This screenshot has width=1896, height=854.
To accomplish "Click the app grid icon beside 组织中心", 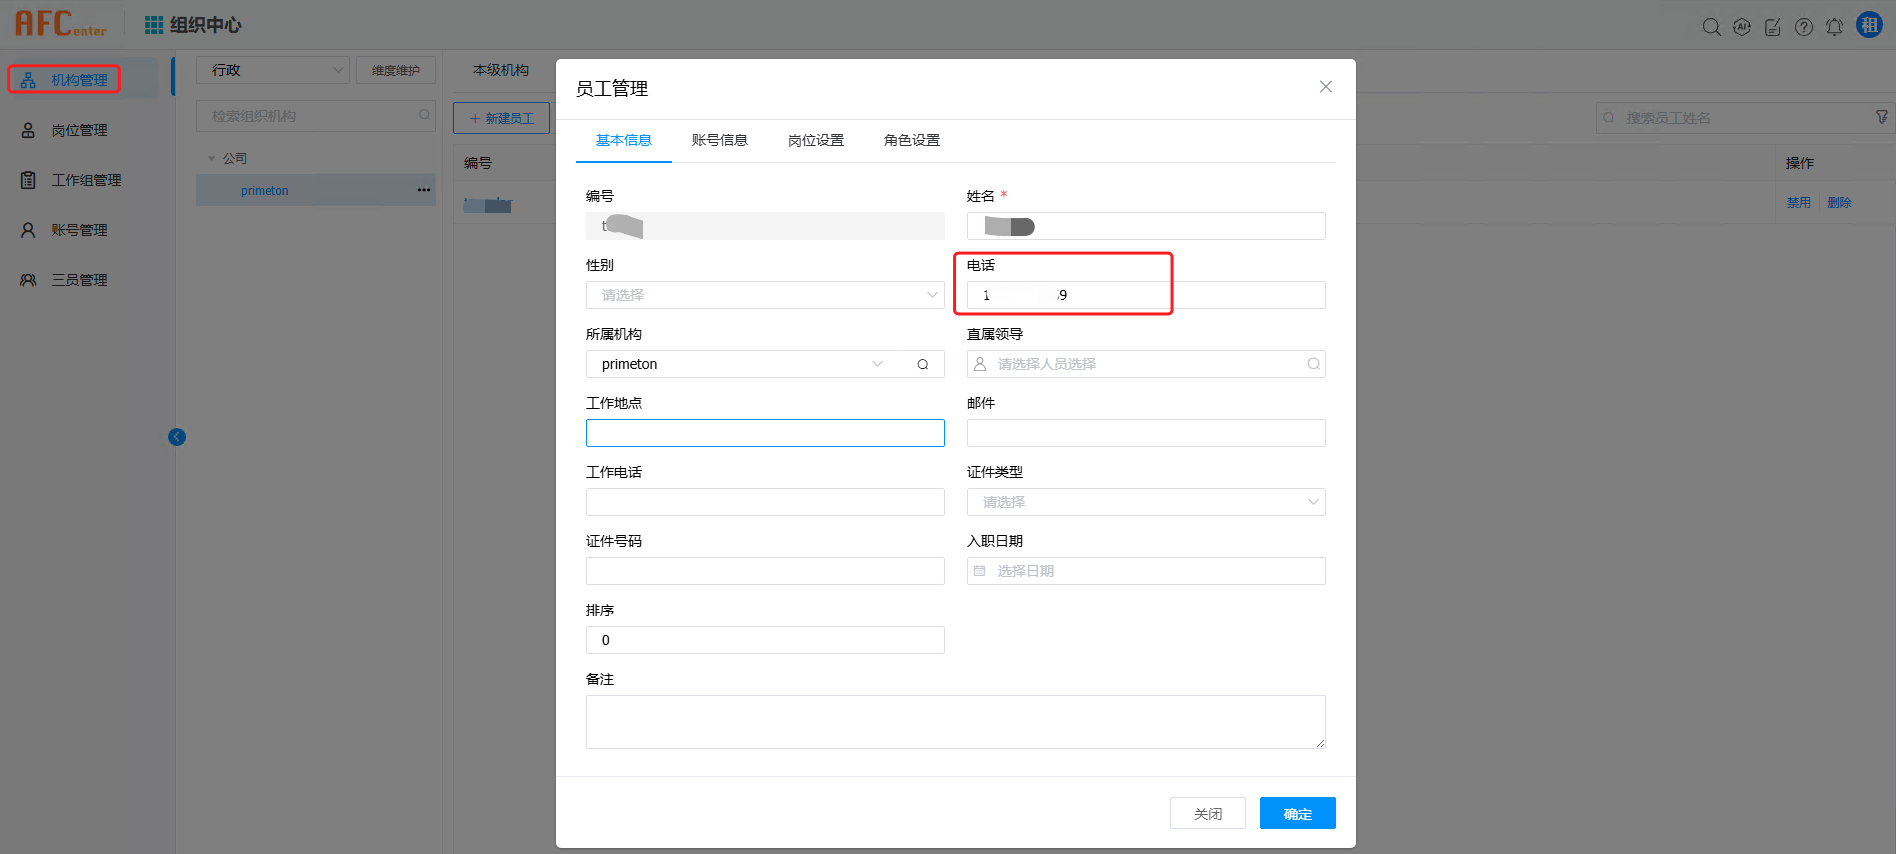I will tap(154, 25).
